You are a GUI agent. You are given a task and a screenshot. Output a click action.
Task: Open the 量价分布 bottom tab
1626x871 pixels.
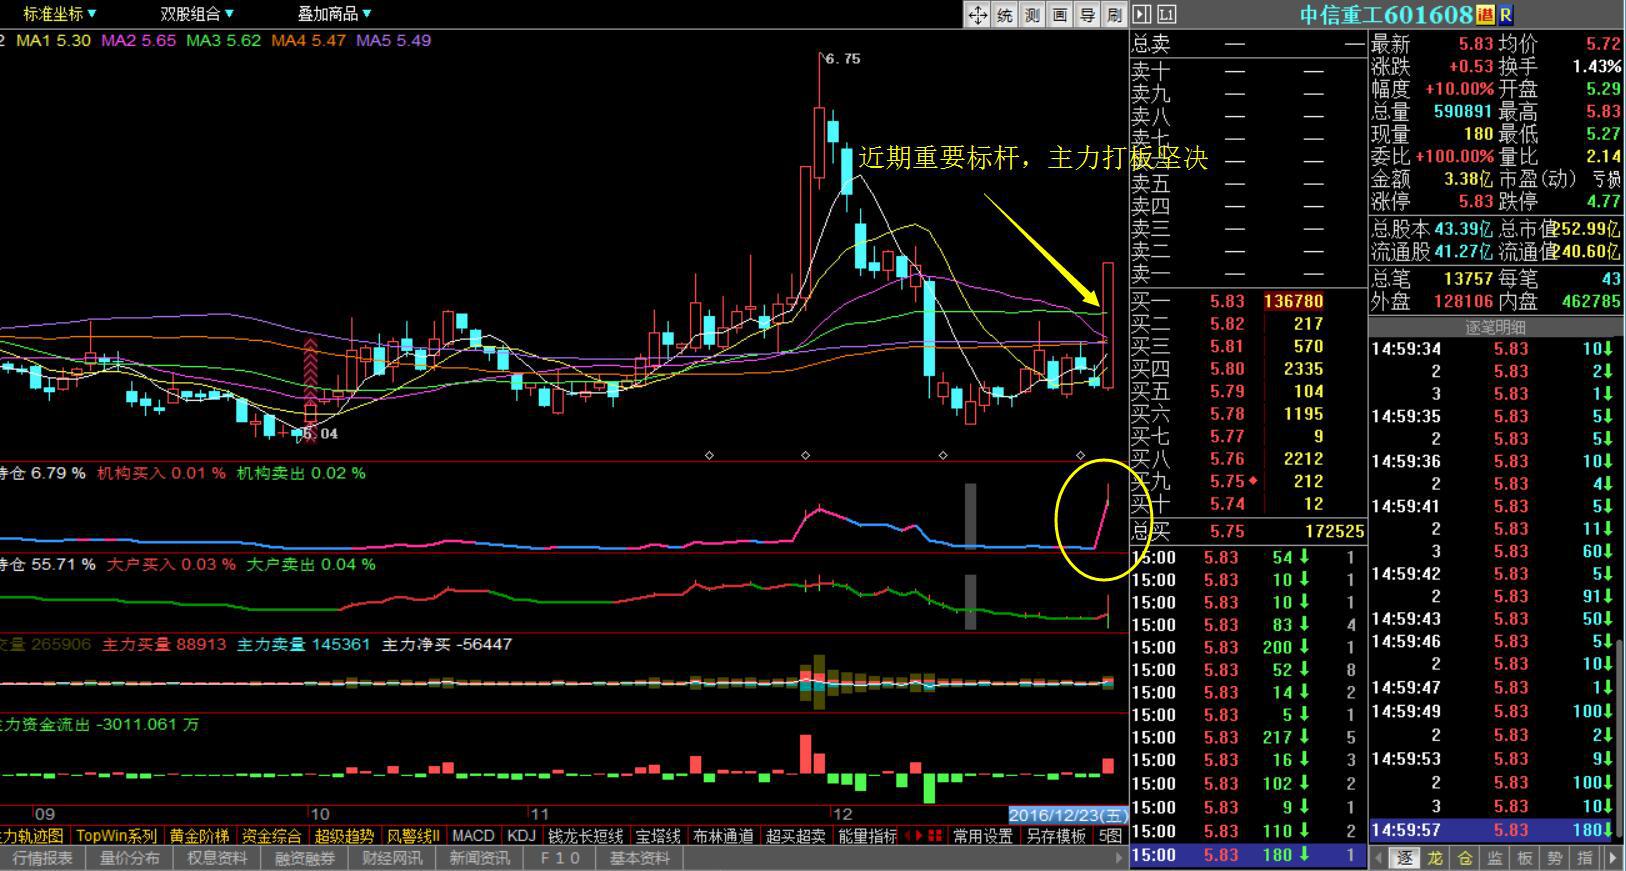[x=129, y=858]
